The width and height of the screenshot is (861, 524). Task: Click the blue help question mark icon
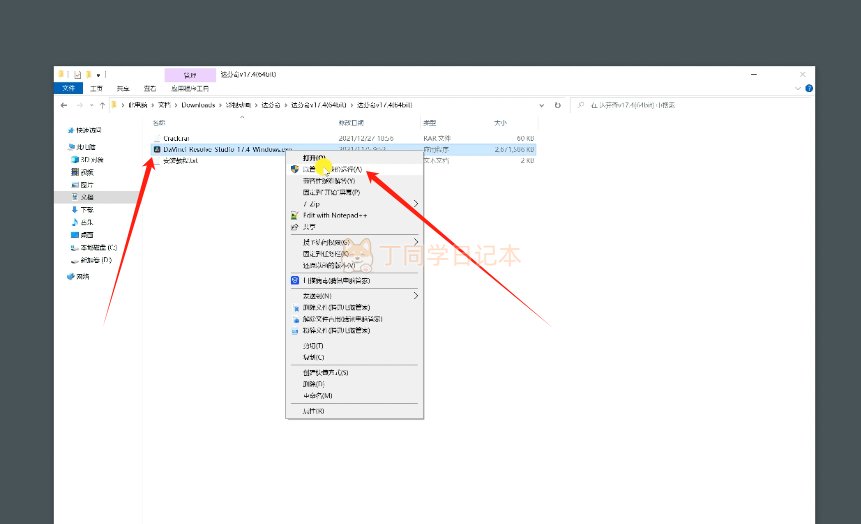(x=807, y=88)
